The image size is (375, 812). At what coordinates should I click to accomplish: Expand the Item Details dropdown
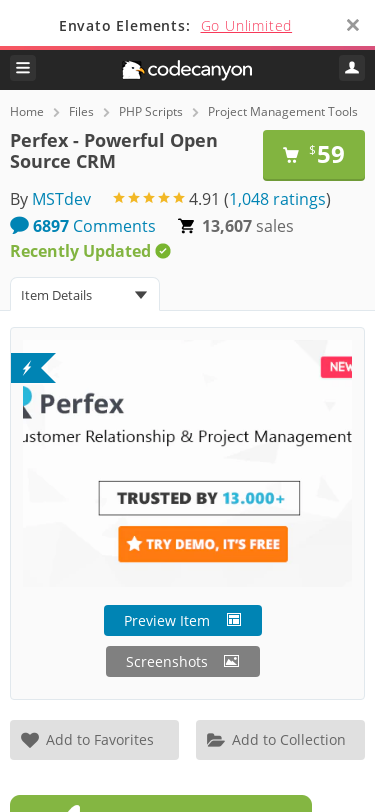(85, 295)
